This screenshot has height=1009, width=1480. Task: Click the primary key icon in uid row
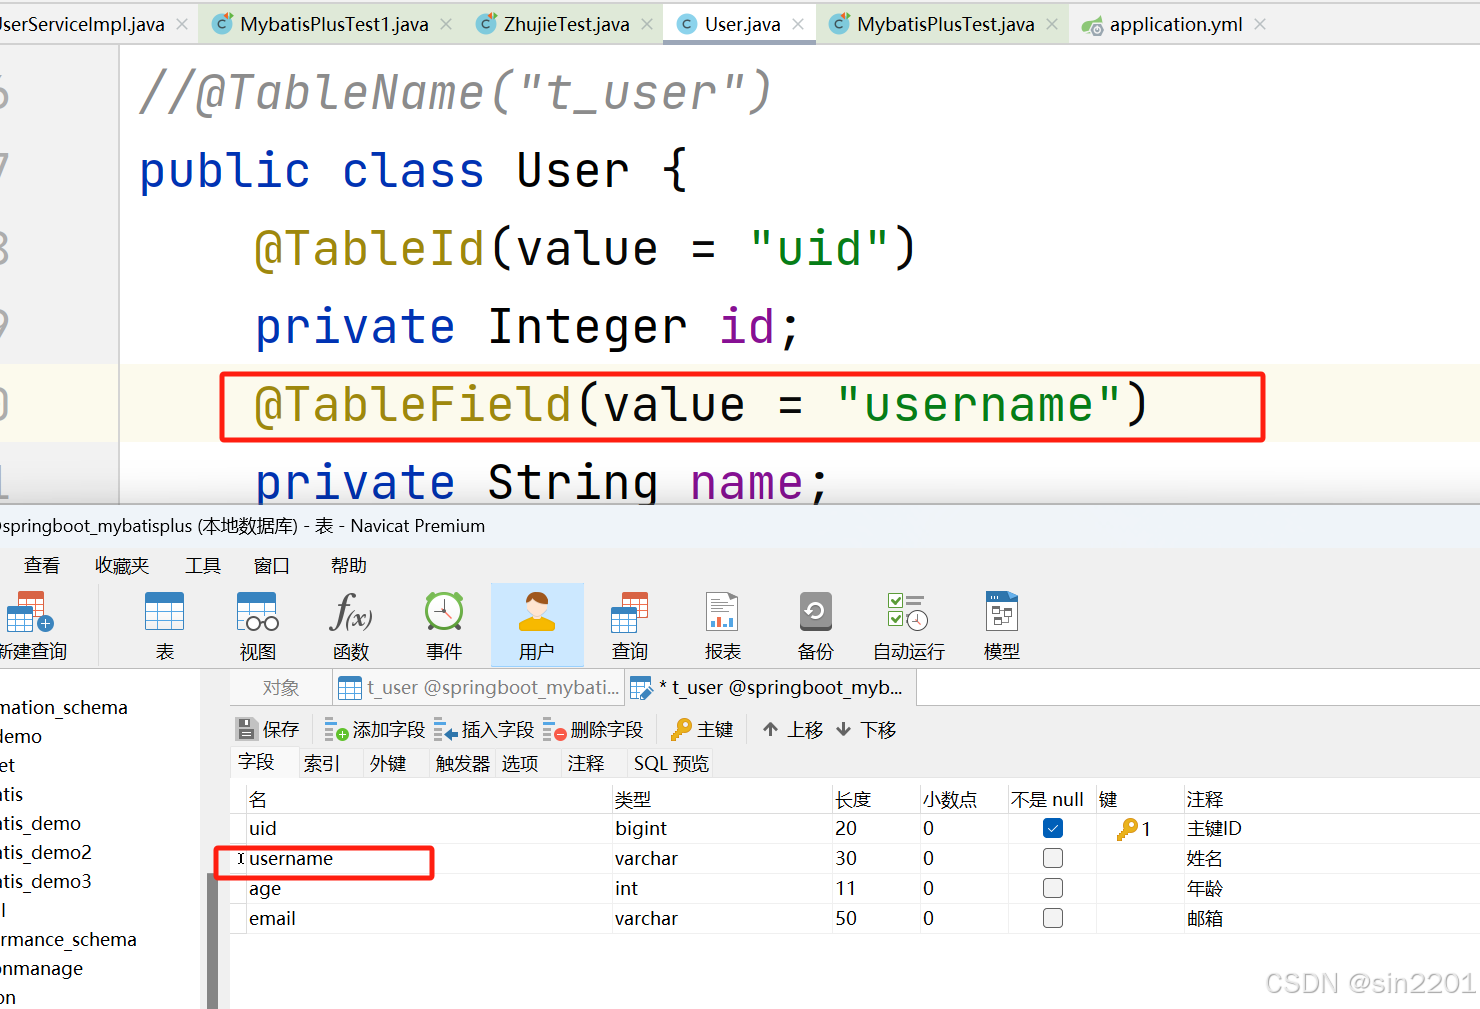pyautogui.click(x=1127, y=828)
